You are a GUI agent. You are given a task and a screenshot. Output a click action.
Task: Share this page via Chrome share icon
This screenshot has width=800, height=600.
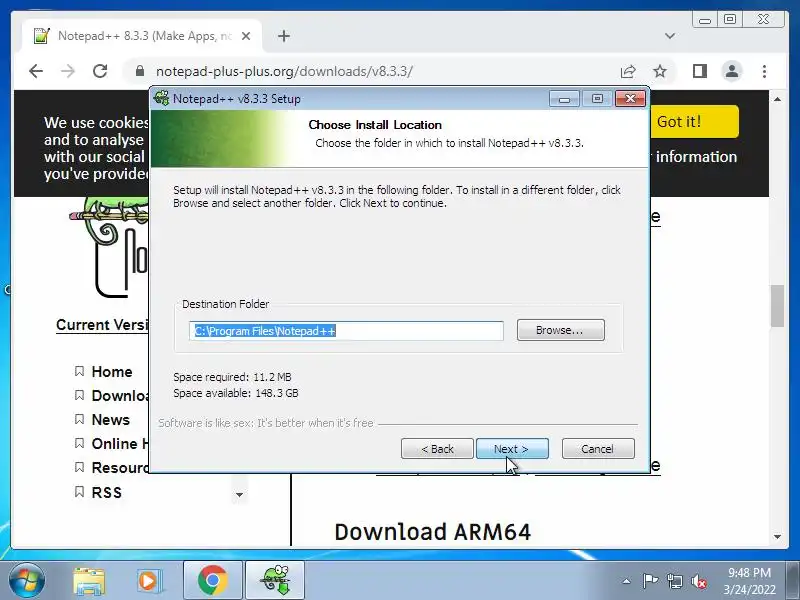click(628, 71)
